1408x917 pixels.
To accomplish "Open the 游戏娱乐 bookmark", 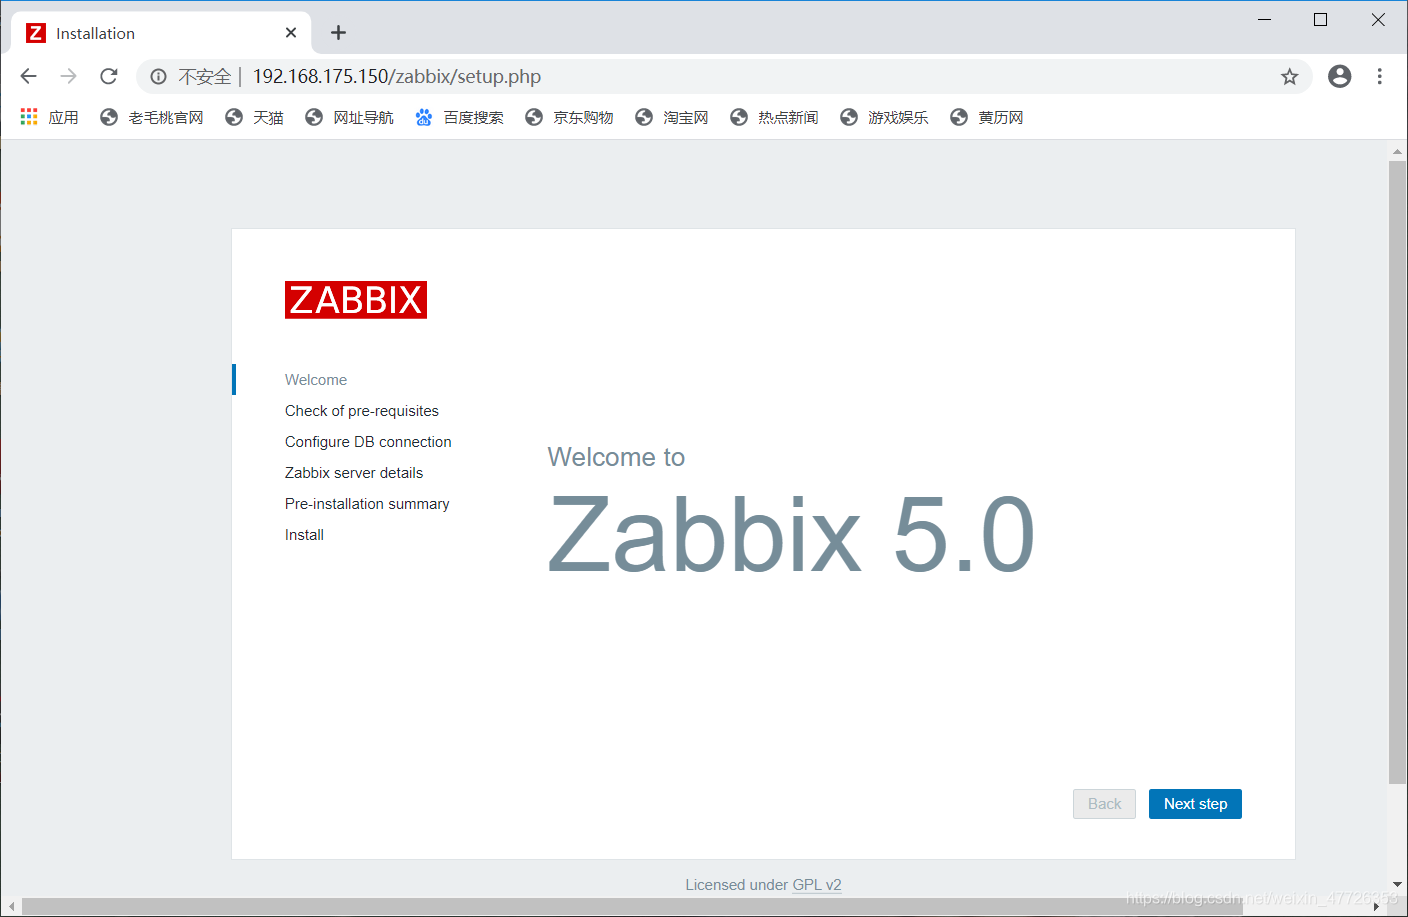I will tap(884, 117).
